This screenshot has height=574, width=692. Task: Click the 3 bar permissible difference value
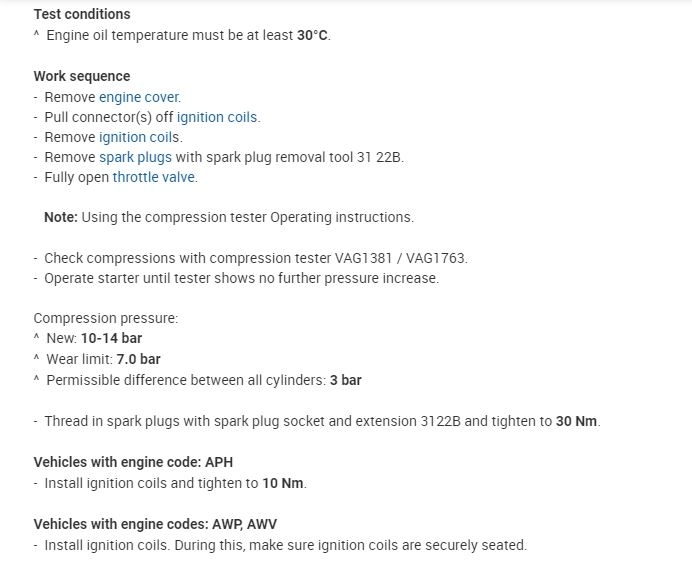click(345, 380)
